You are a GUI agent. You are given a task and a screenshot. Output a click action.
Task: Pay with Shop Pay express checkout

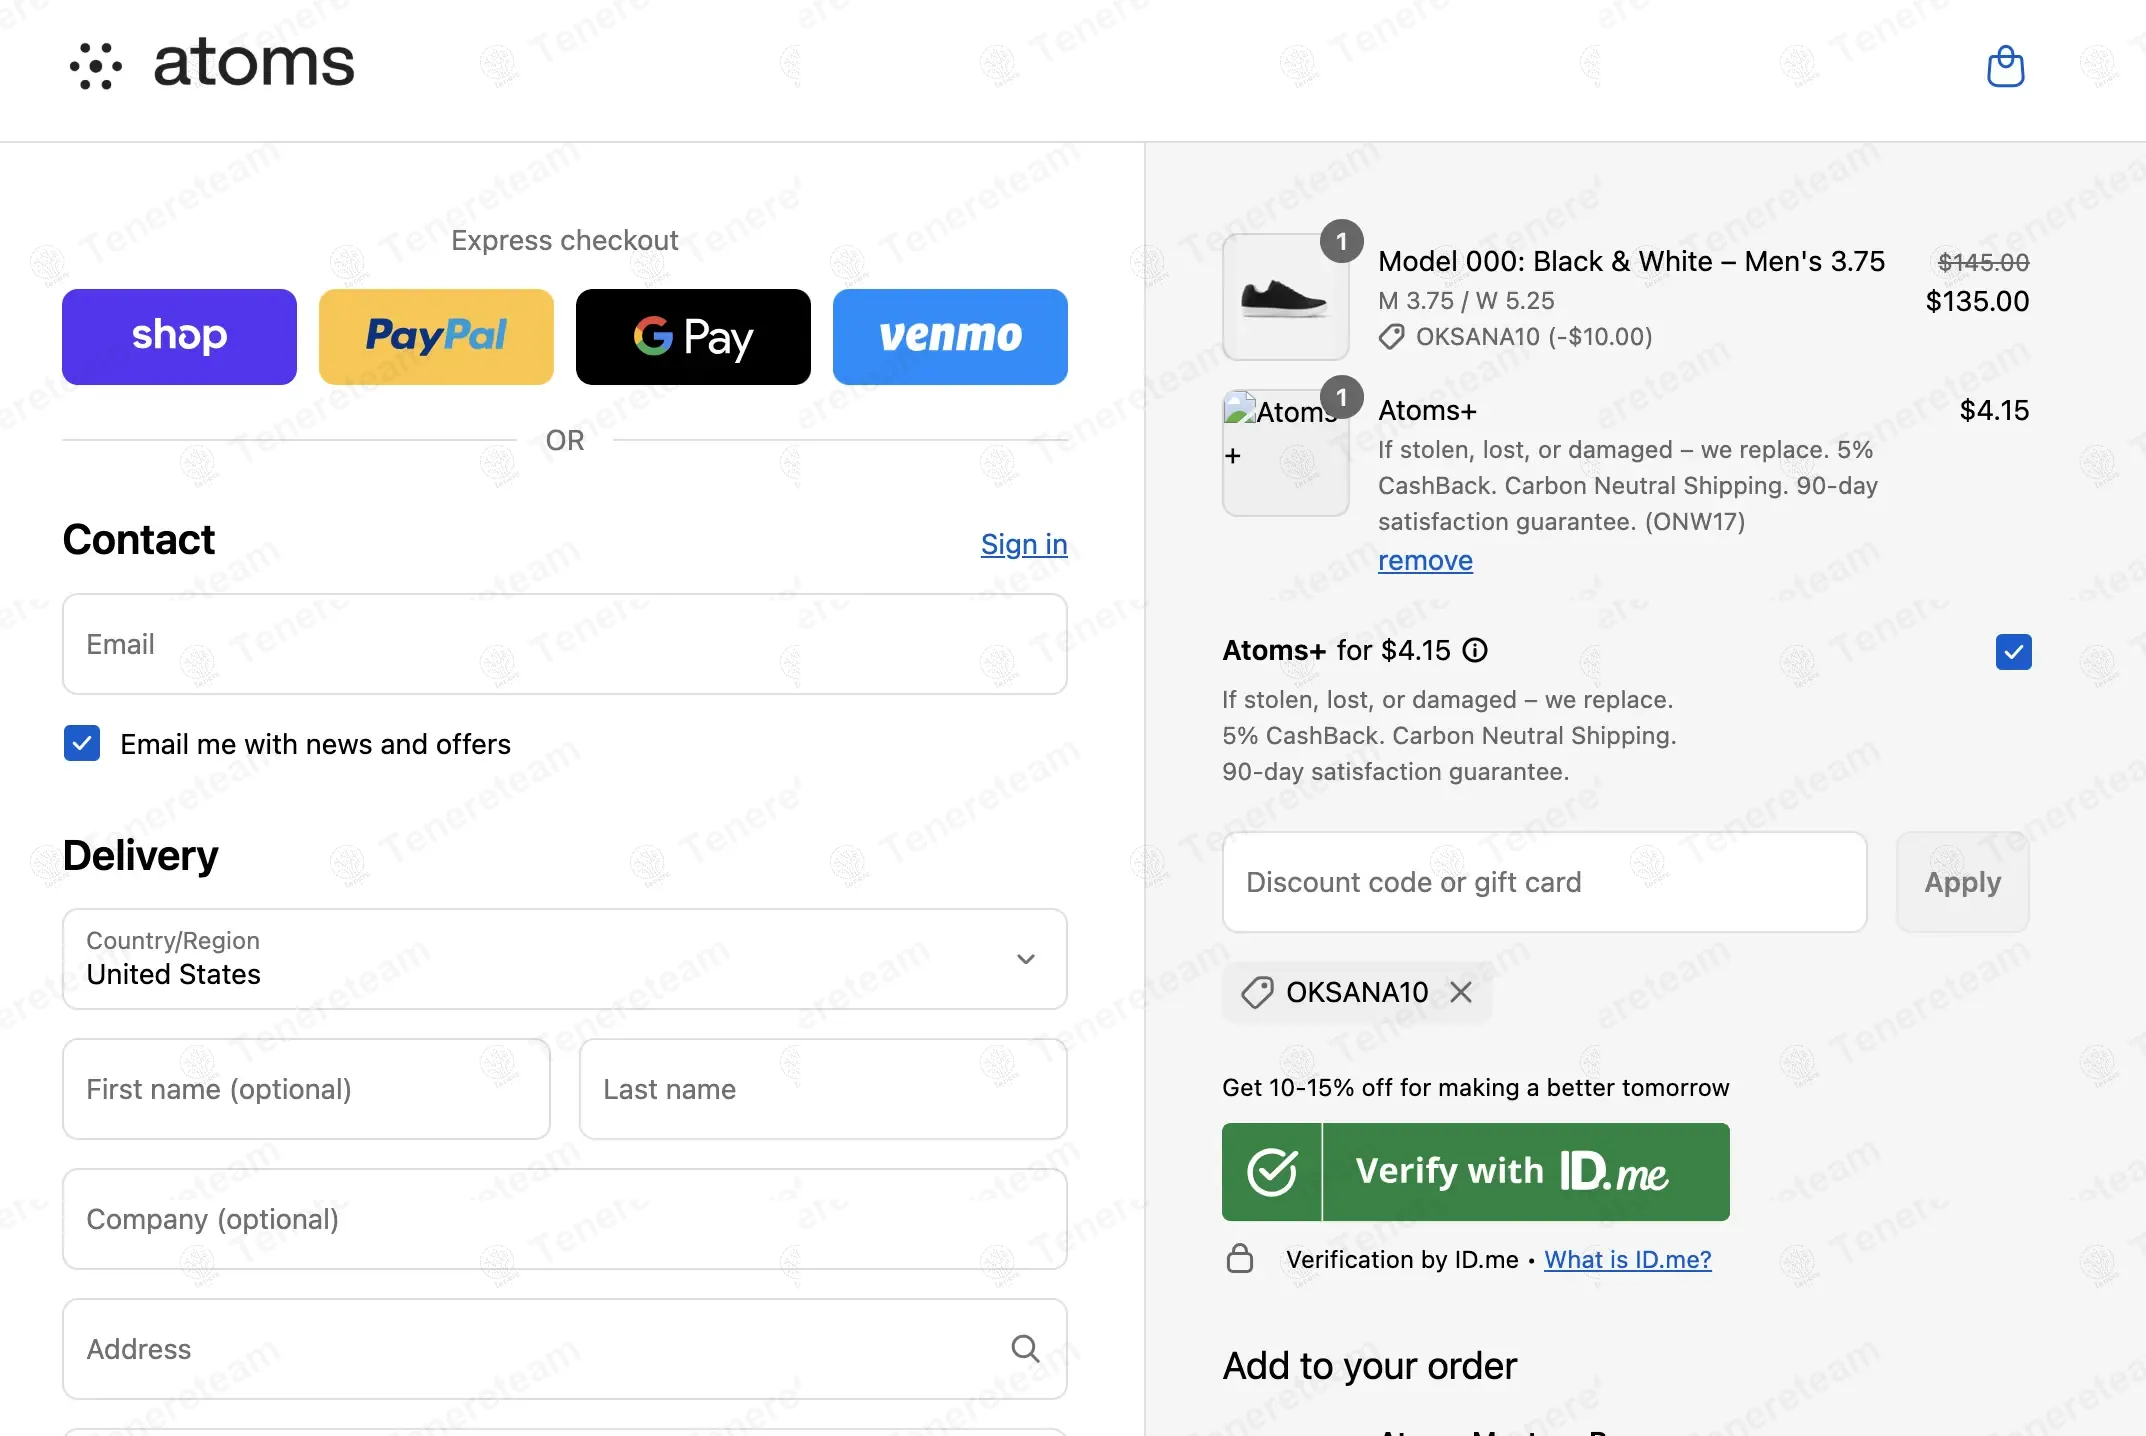pos(179,337)
